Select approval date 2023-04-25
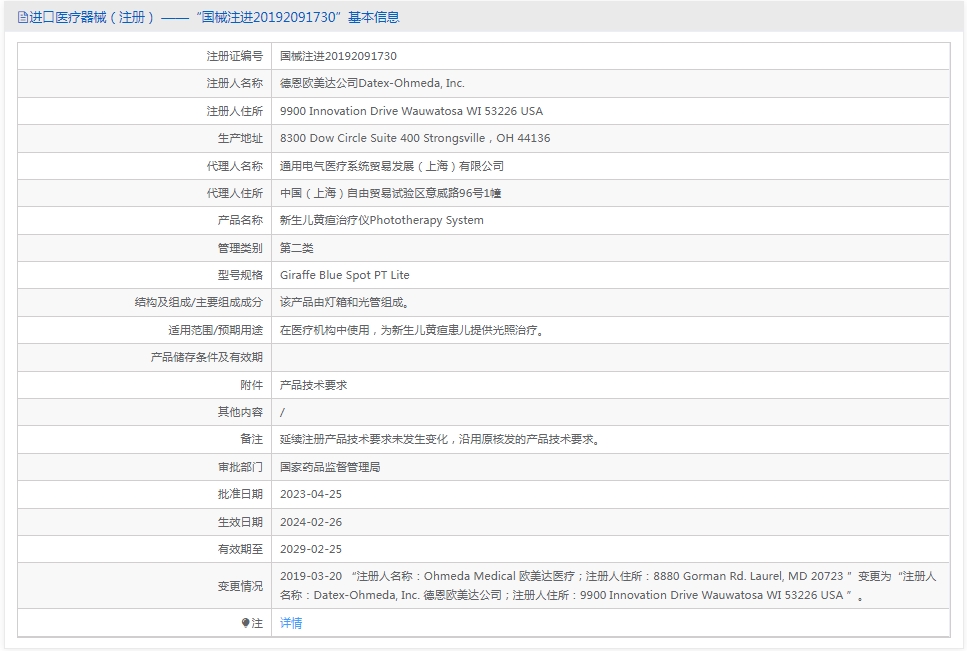This screenshot has height=651, width=967. [311, 494]
